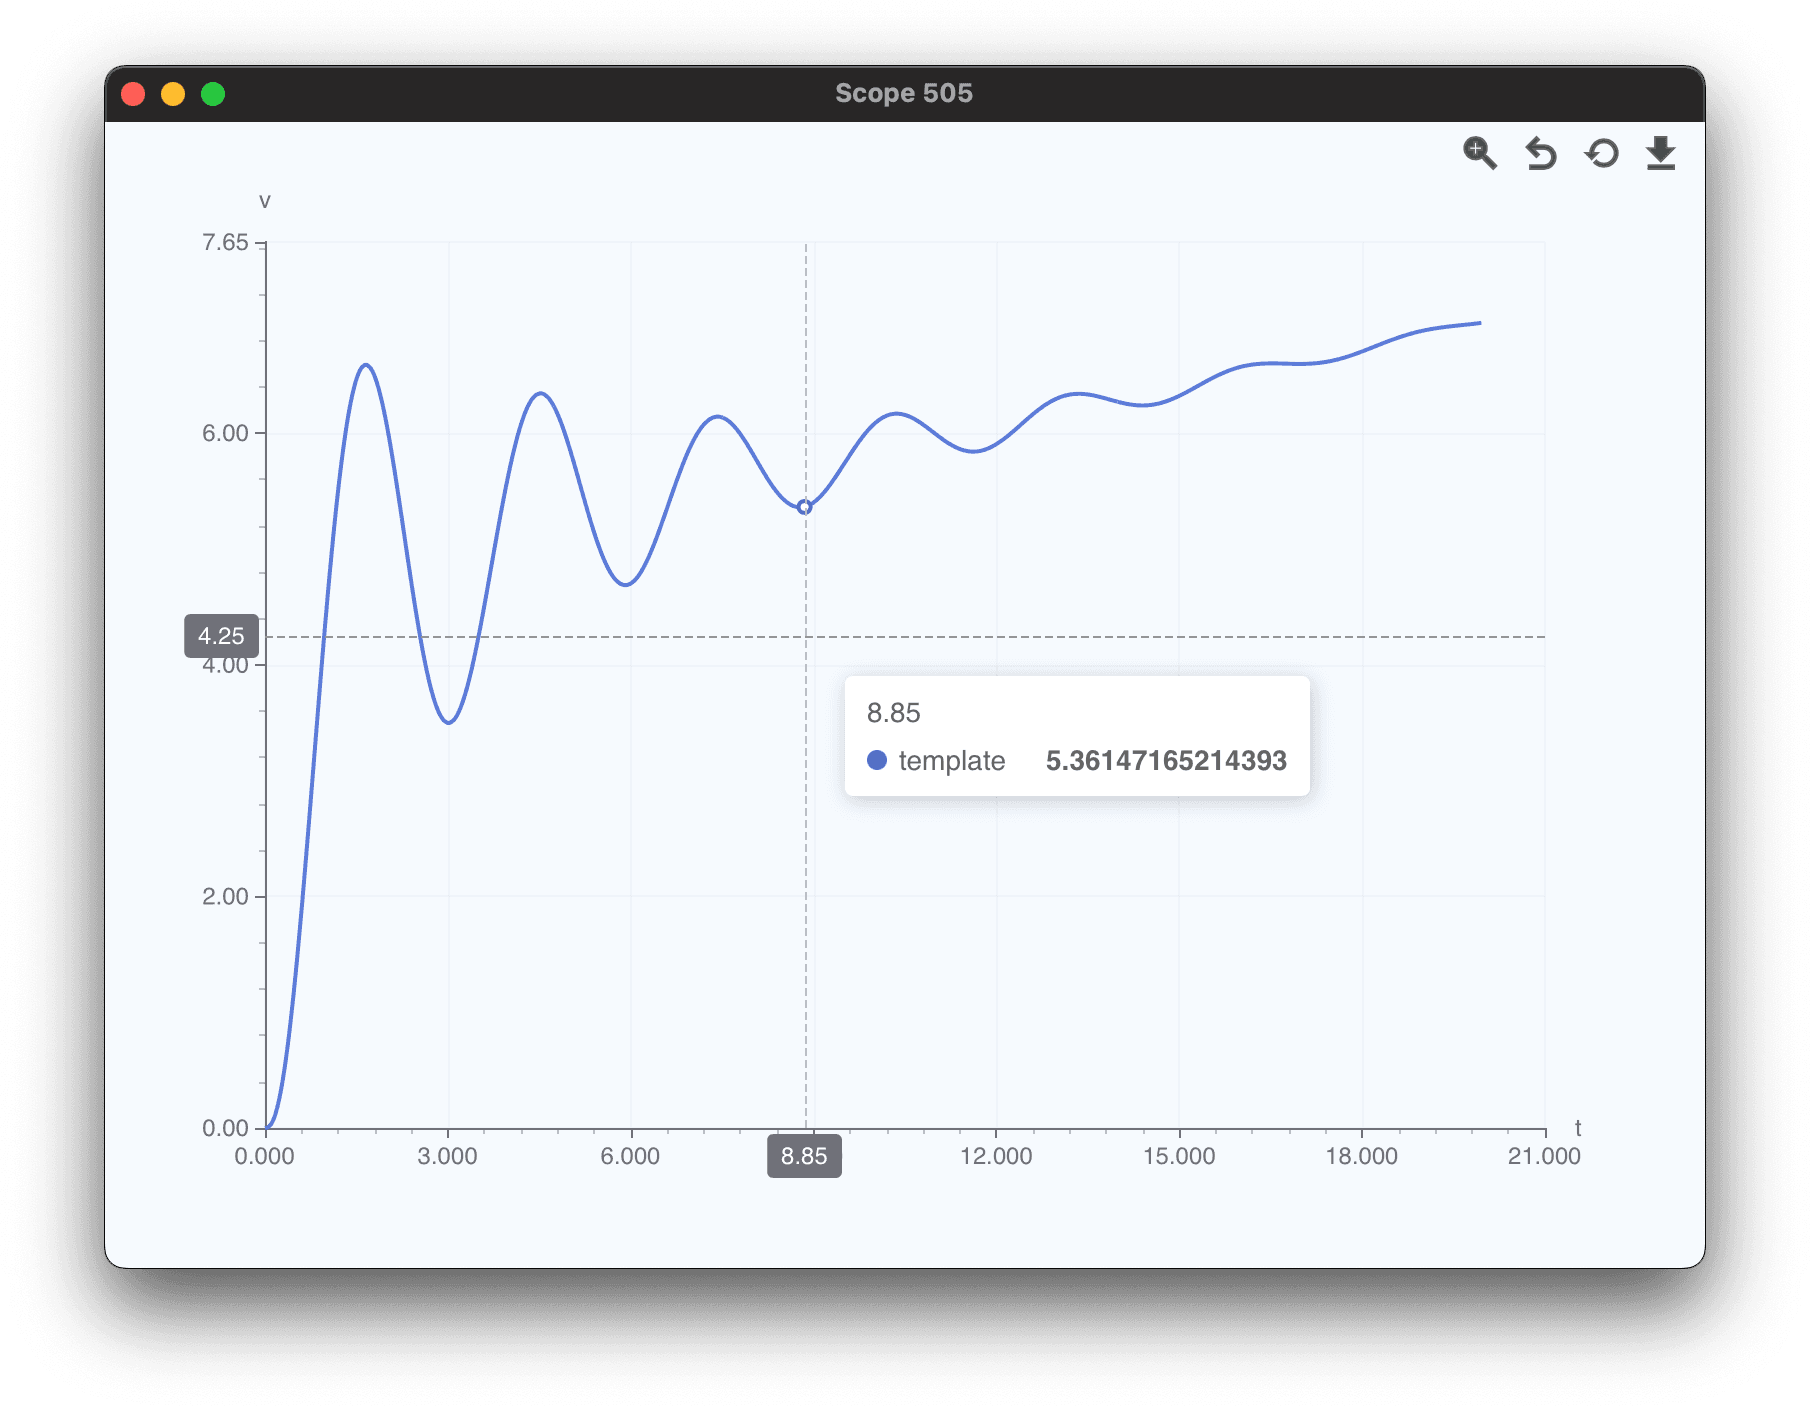
Task: Click the Scope 505 window title
Action: click(x=903, y=93)
